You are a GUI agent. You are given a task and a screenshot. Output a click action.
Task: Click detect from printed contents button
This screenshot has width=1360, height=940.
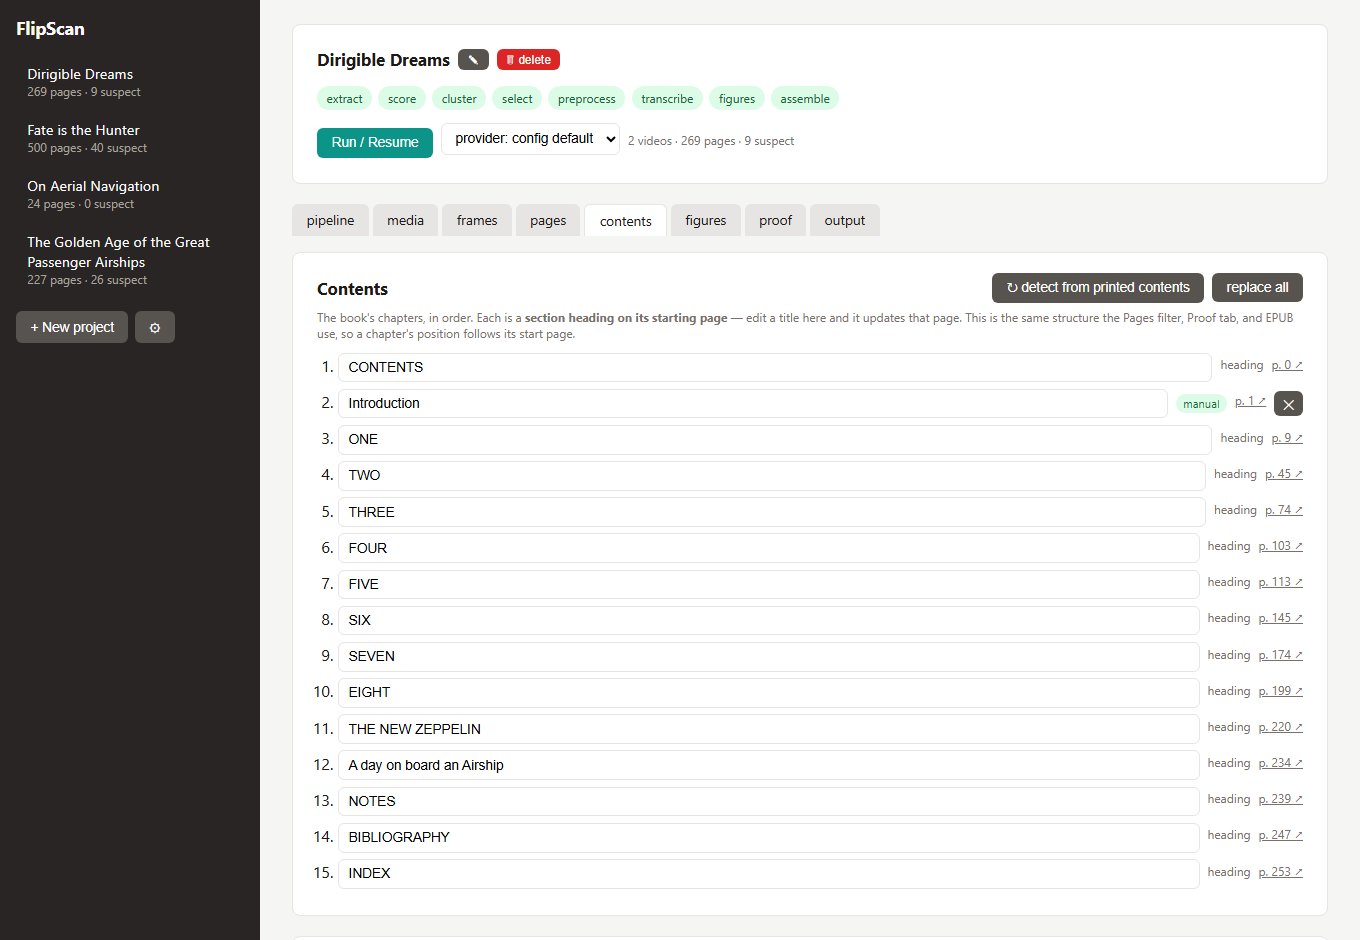1098,287
